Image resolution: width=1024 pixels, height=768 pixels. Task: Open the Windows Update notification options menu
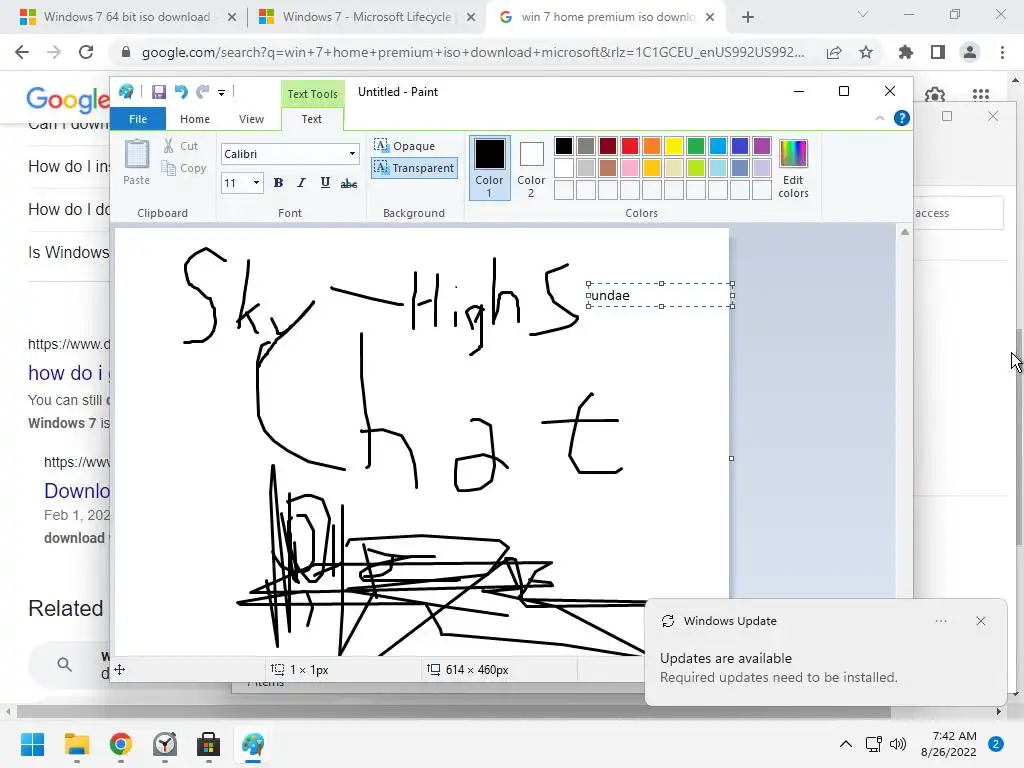pyautogui.click(x=940, y=621)
